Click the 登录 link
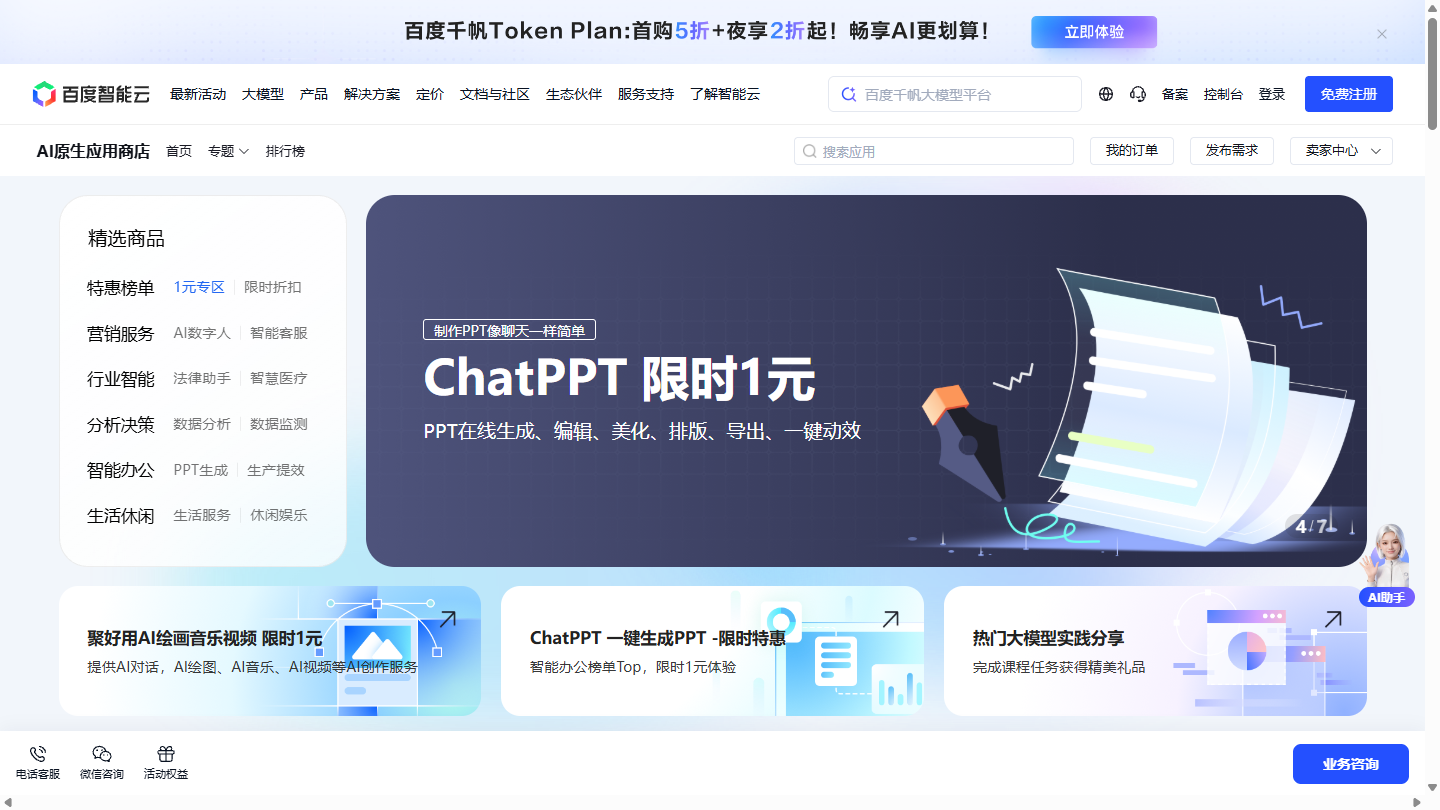The height and width of the screenshot is (810, 1440). coord(1272,94)
